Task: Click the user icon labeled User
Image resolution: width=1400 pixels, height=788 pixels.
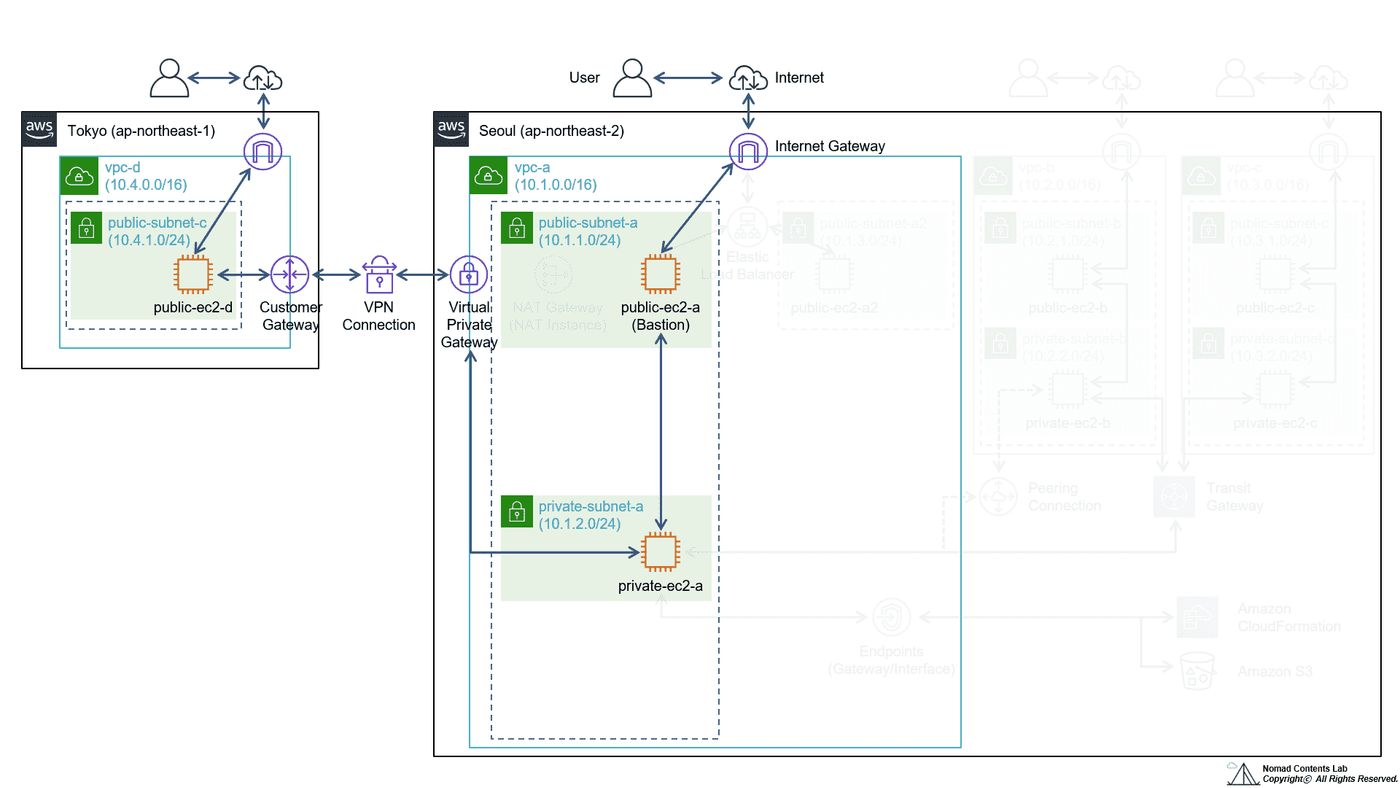Action: [632, 78]
